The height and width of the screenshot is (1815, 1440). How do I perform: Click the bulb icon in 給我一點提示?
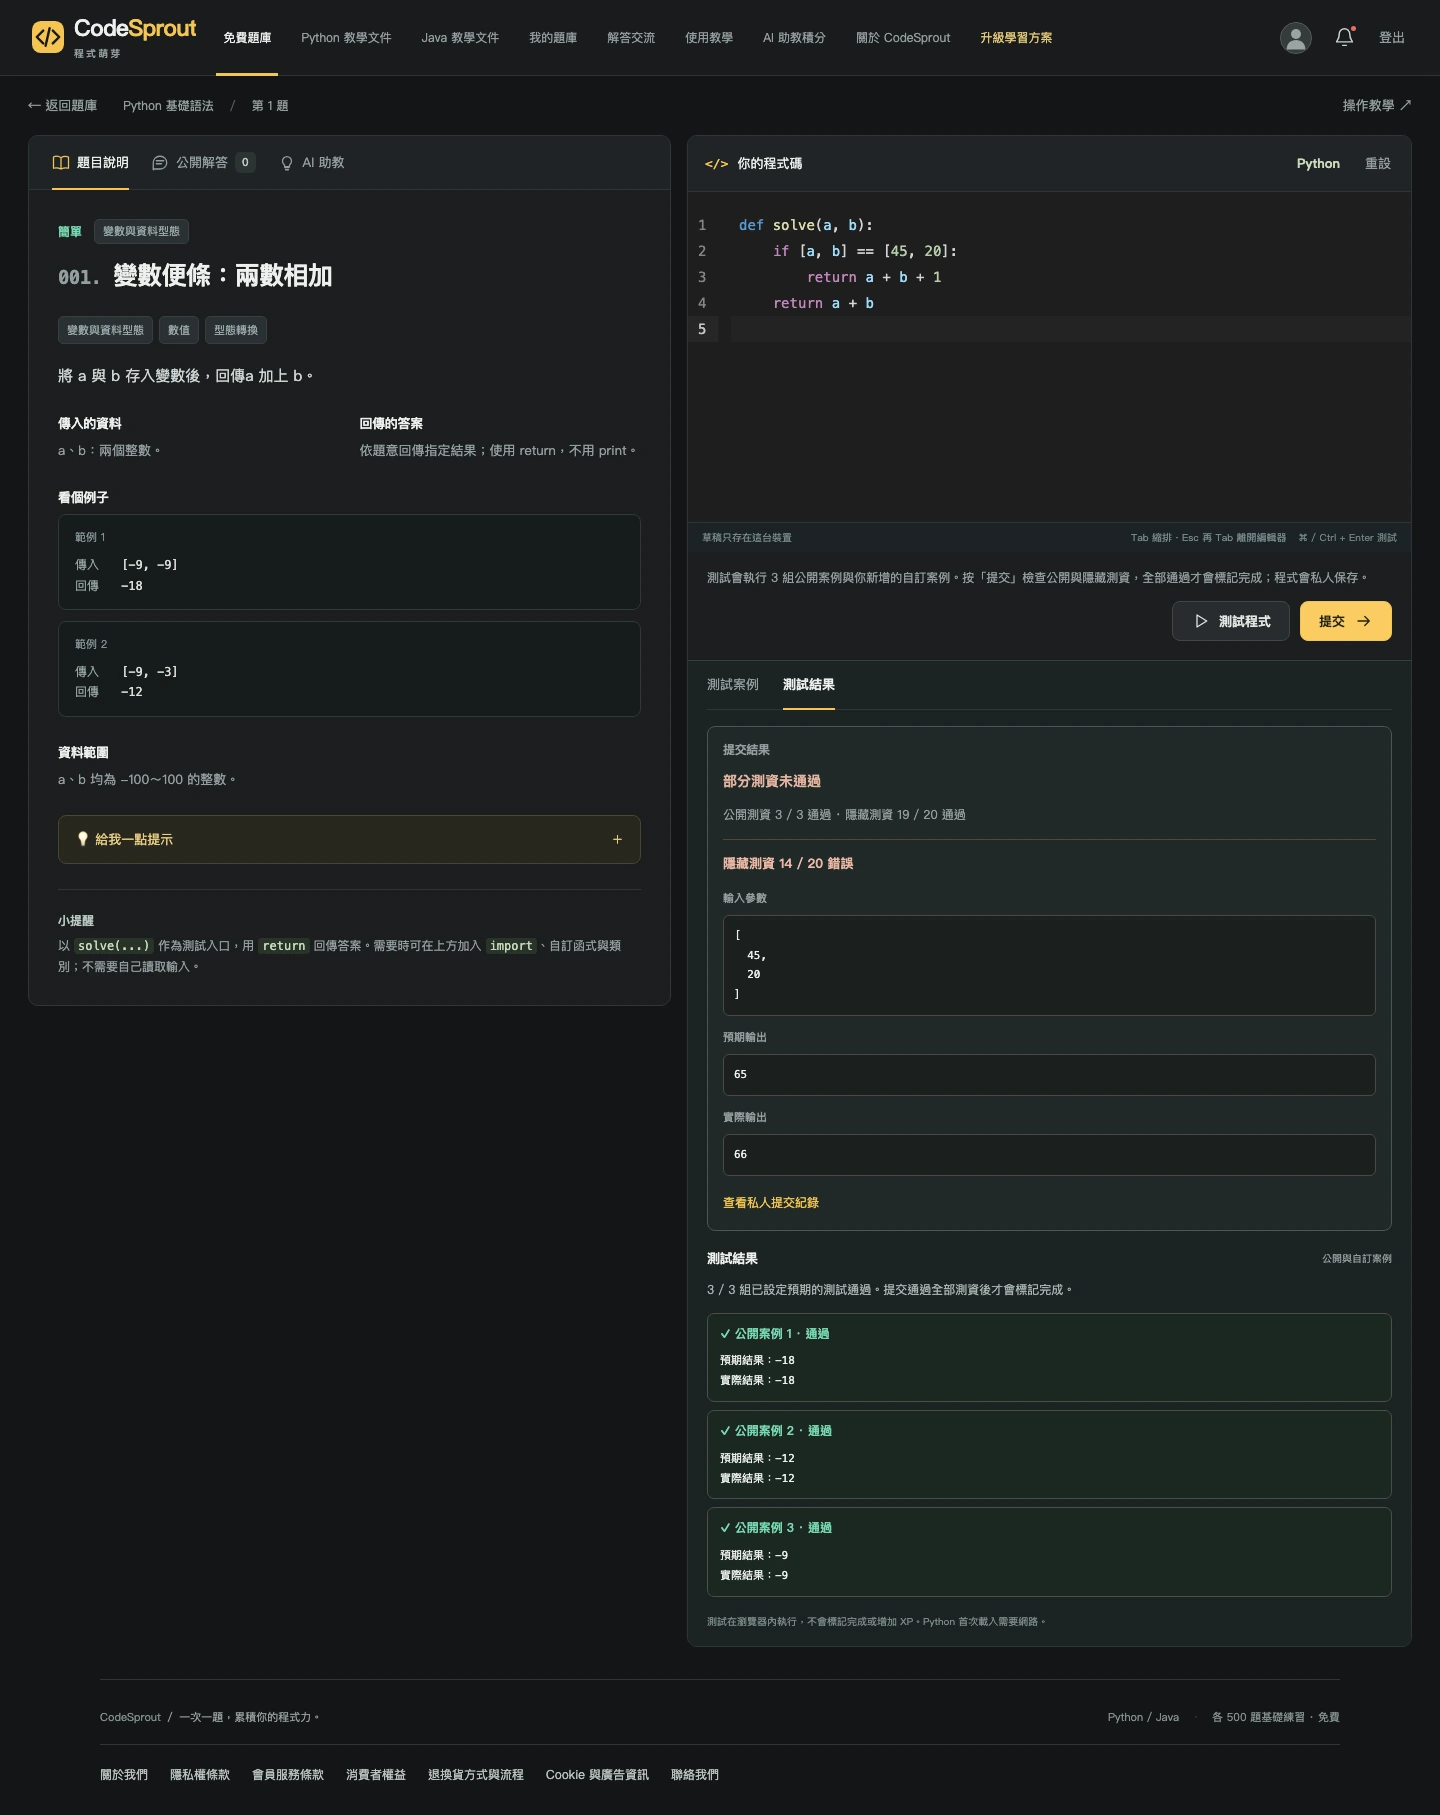[x=83, y=839]
